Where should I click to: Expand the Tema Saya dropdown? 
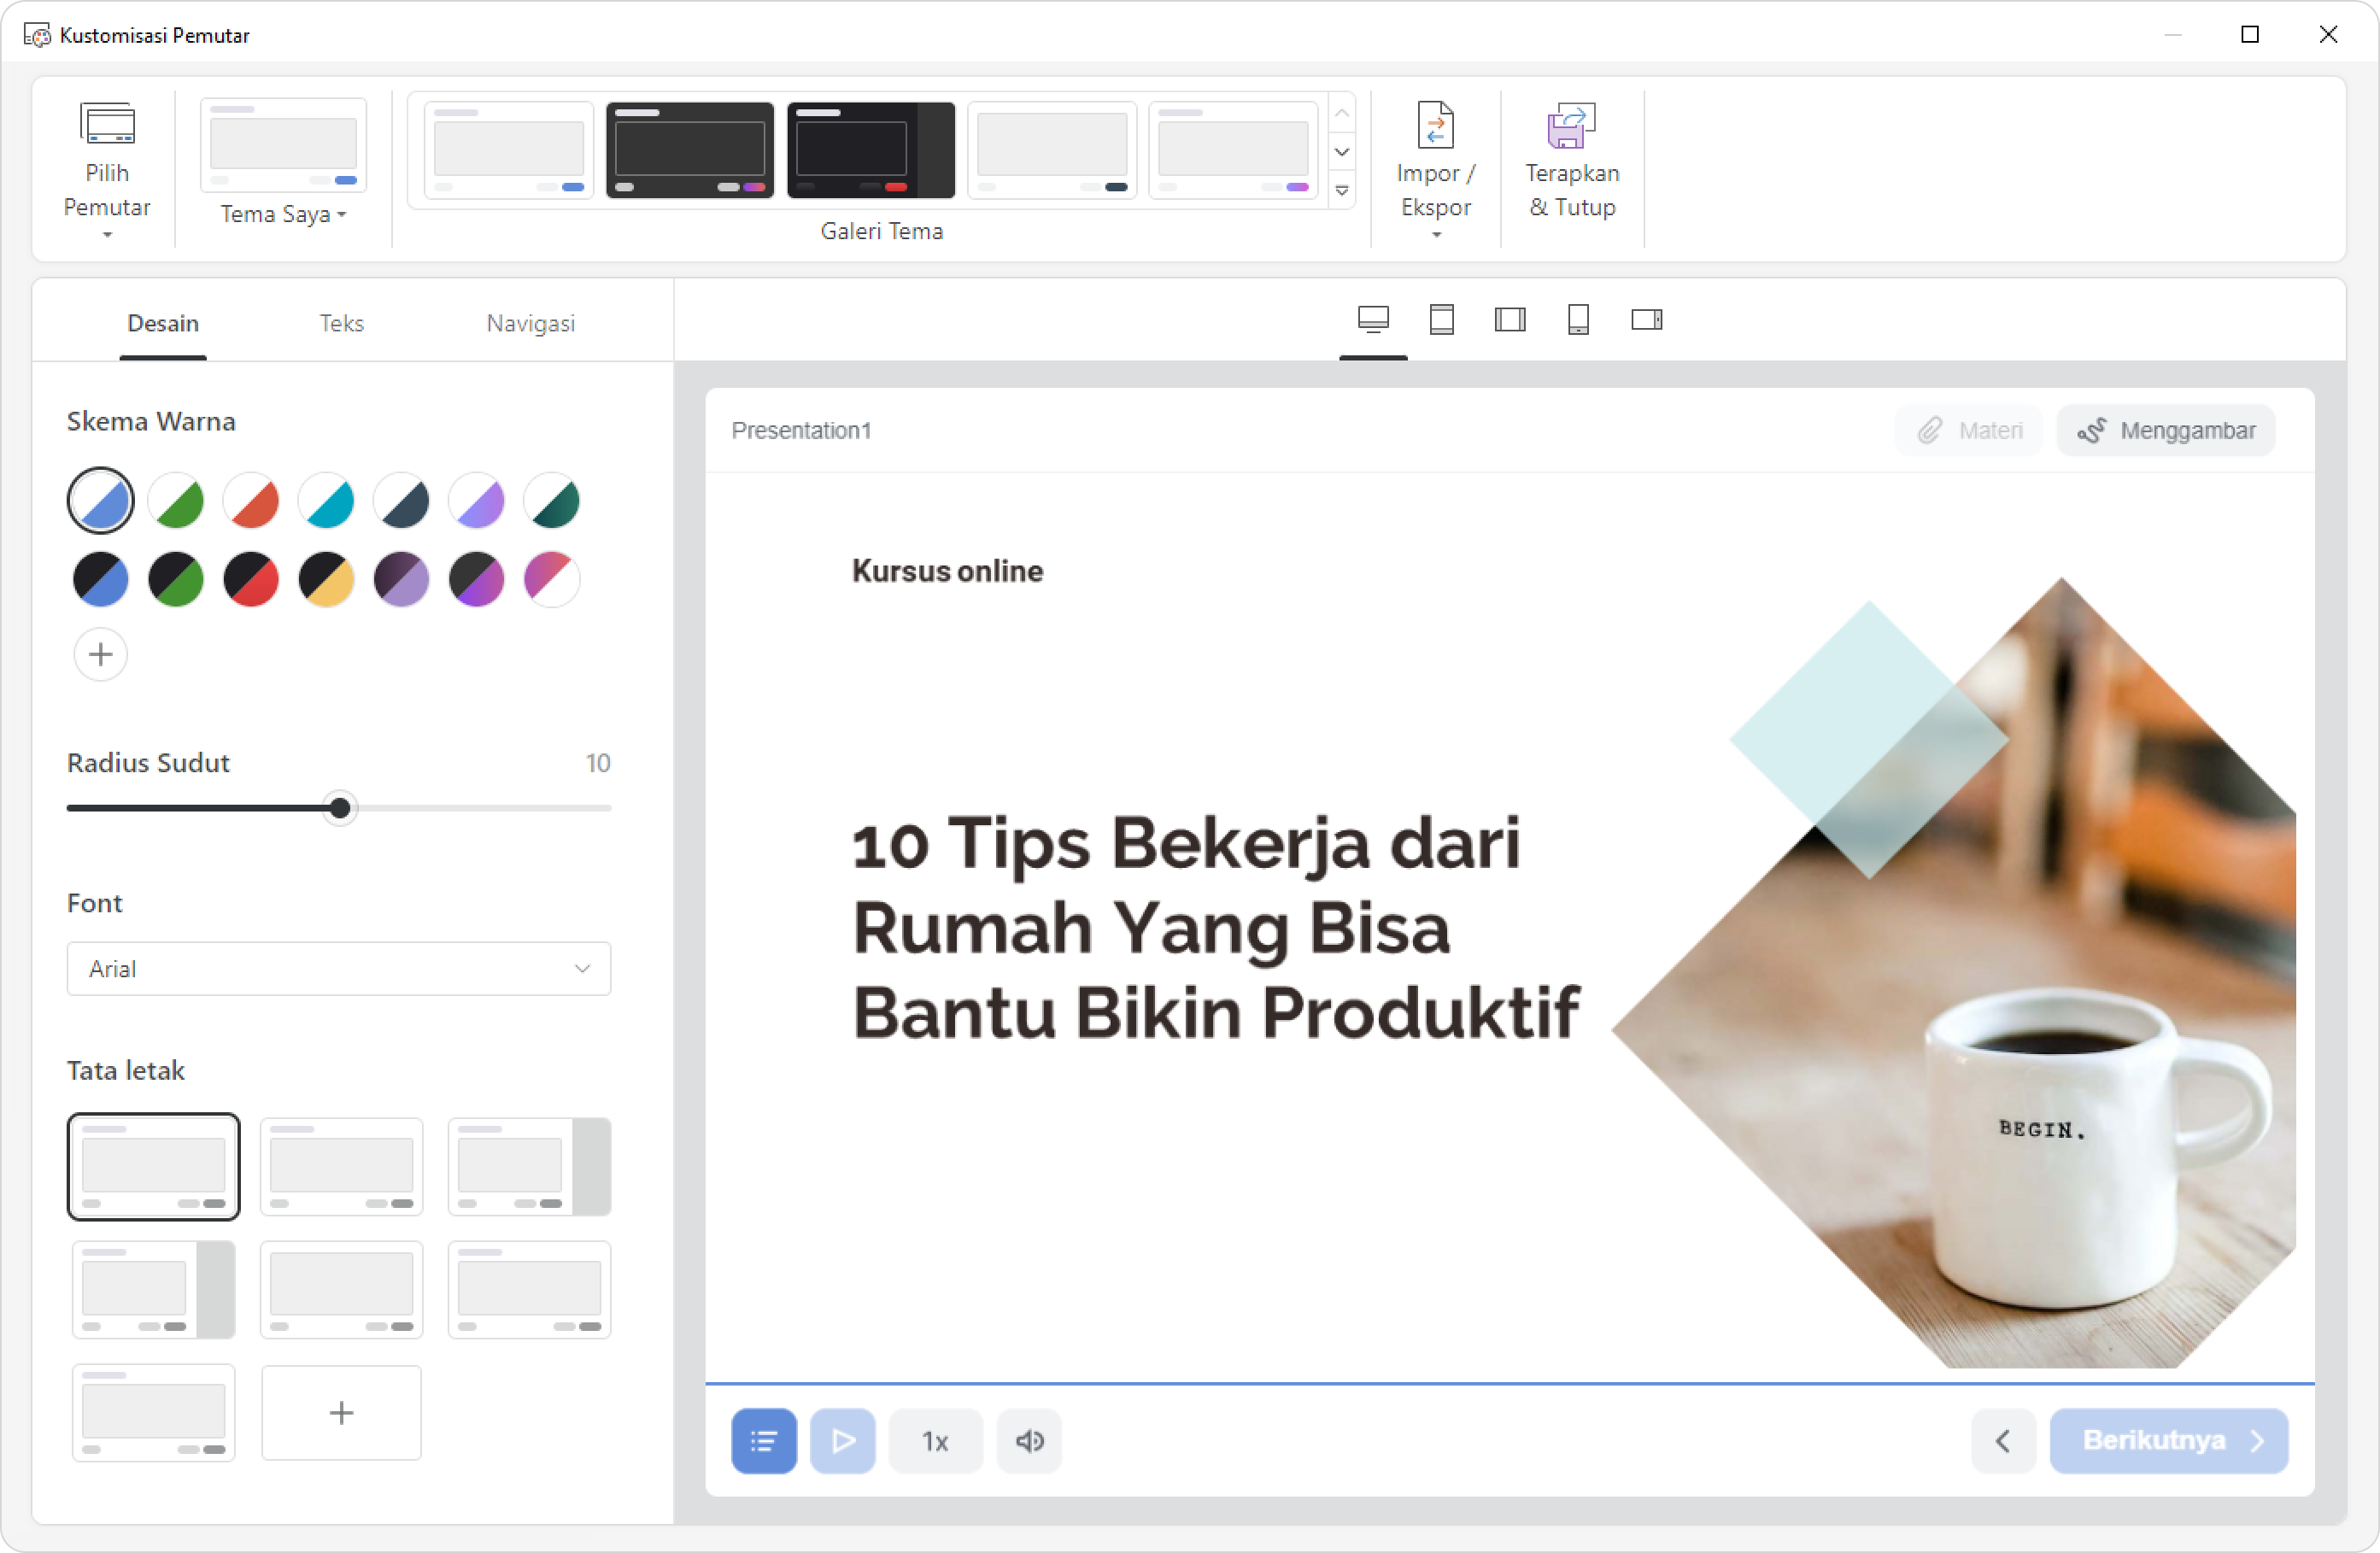[283, 214]
